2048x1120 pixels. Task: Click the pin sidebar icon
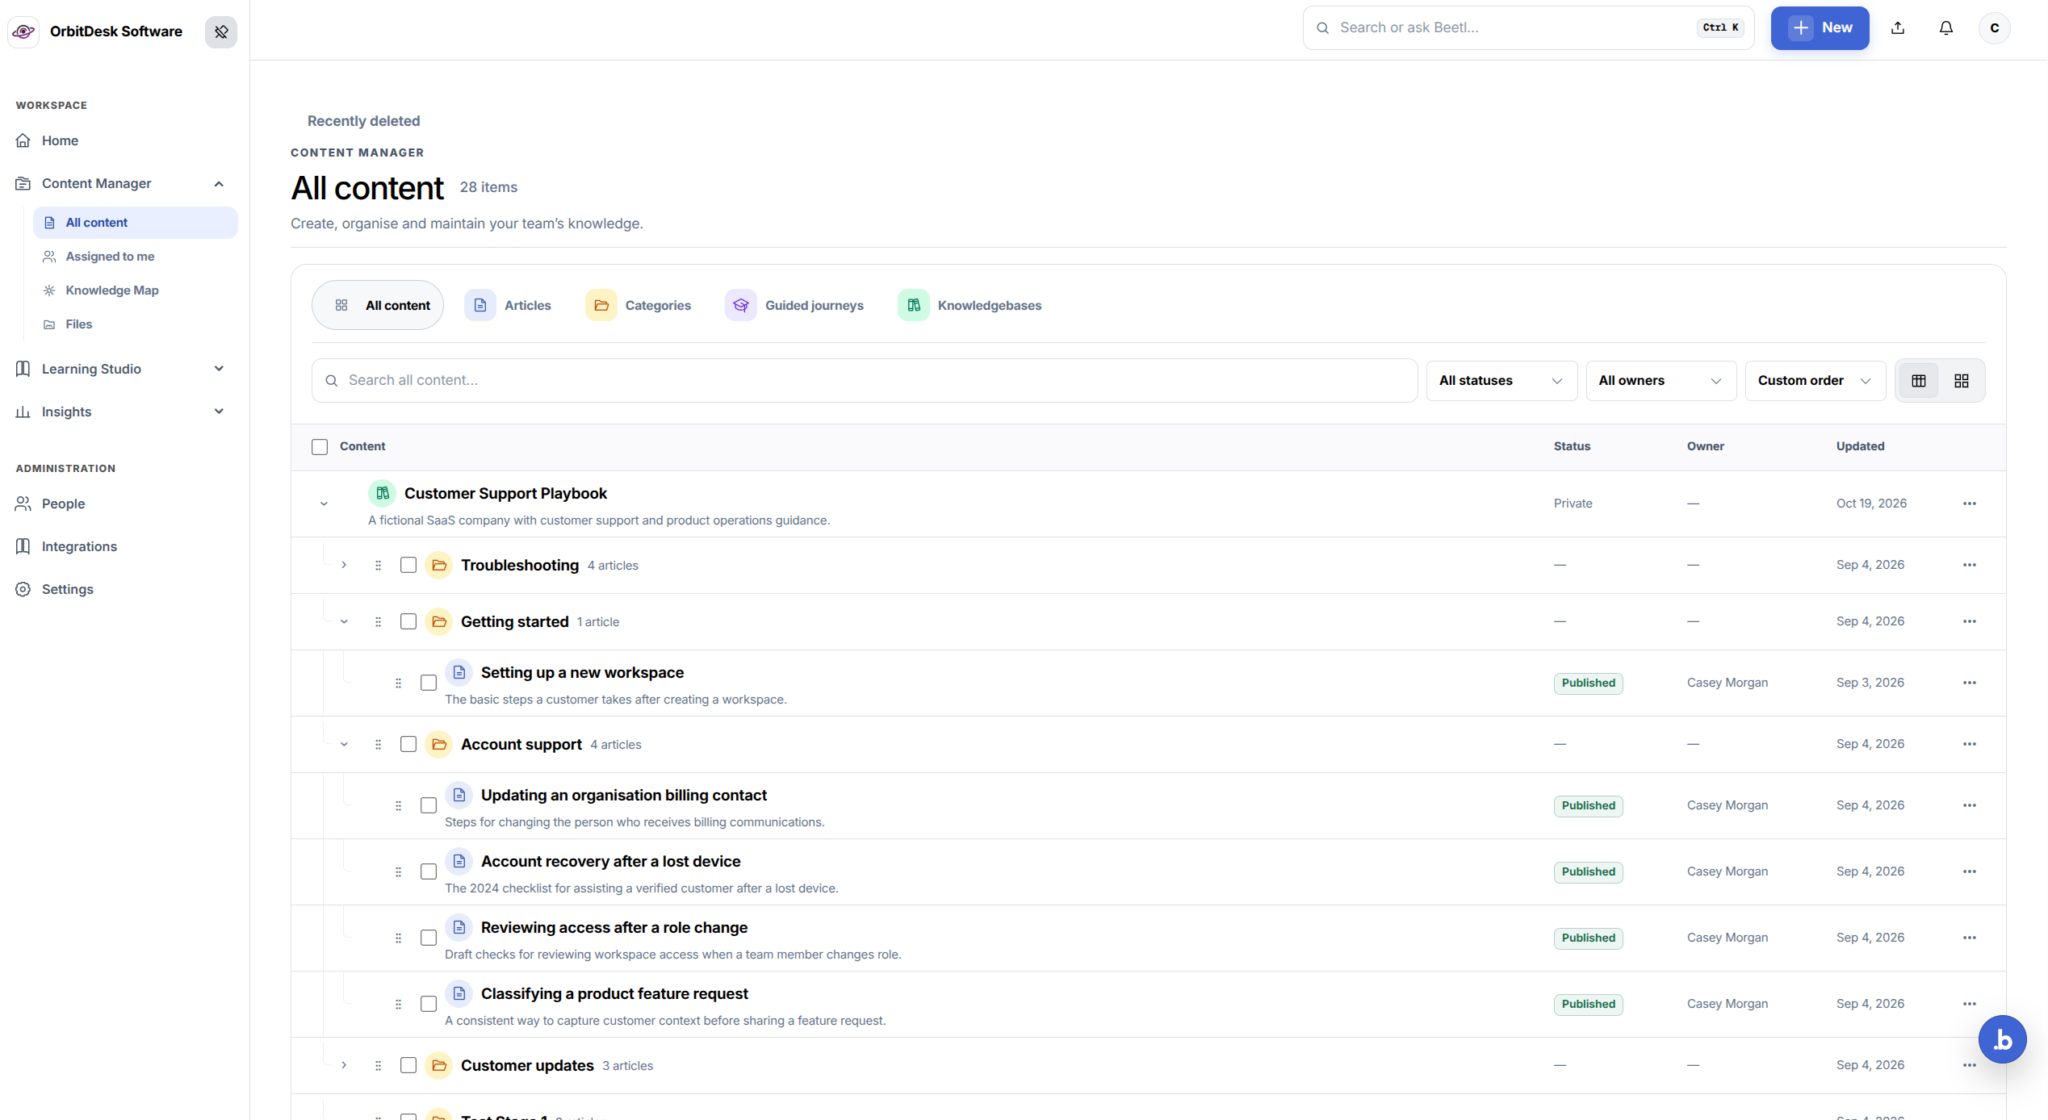click(221, 32)
